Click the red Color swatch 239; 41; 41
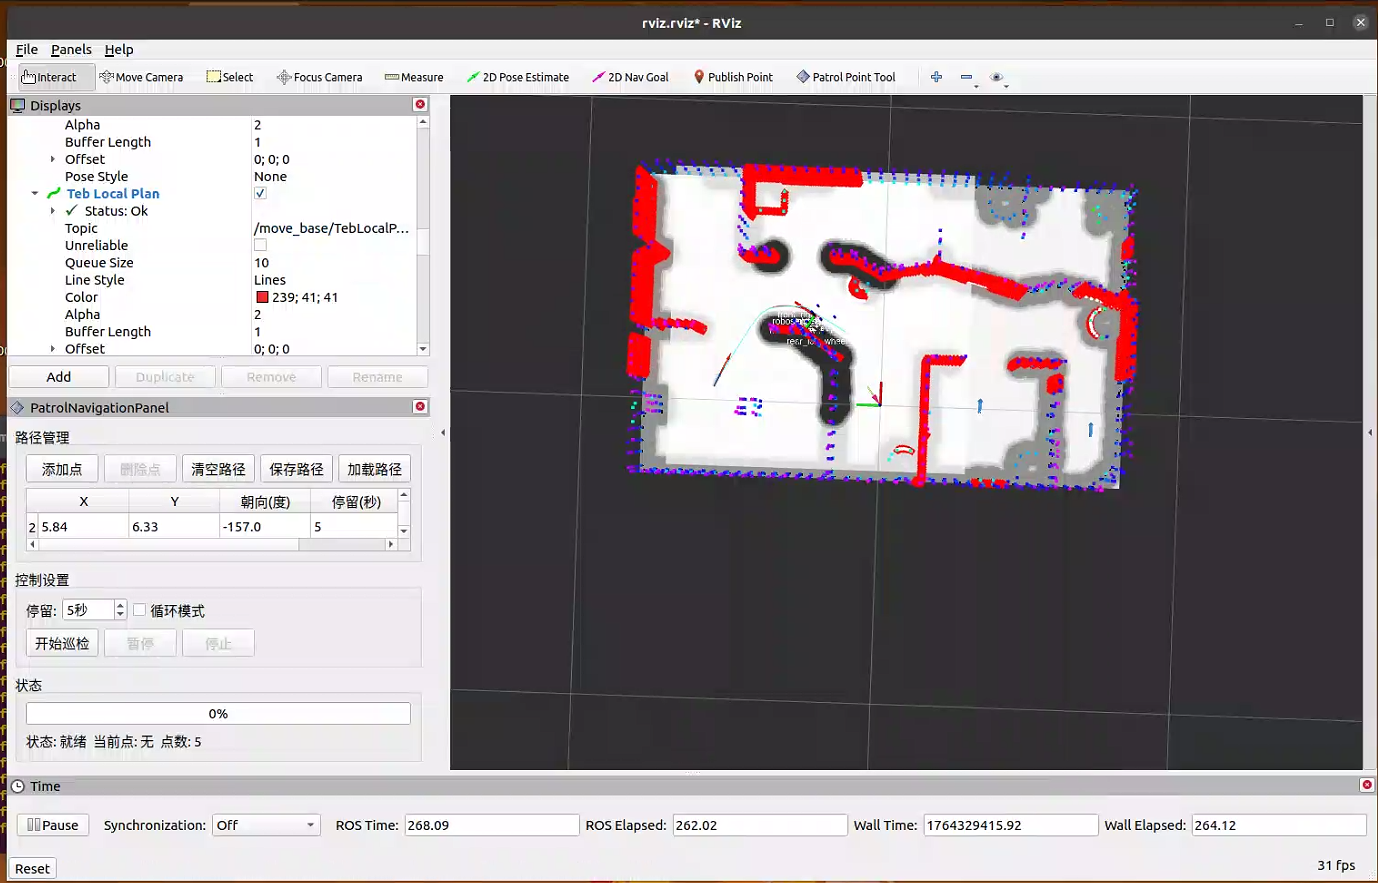 pos(262,297)
